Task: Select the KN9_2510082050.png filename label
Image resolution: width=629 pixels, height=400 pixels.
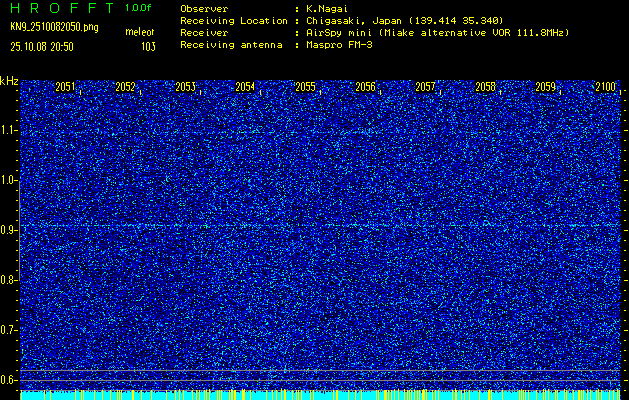Action: click(54, 26)
